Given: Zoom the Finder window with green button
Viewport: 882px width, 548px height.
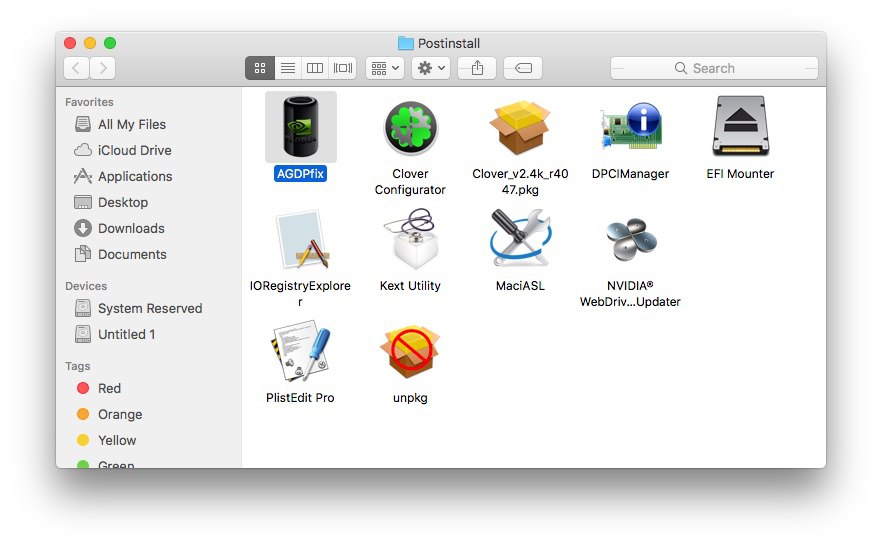Looking at the screenshot, I should coord(110,43).
